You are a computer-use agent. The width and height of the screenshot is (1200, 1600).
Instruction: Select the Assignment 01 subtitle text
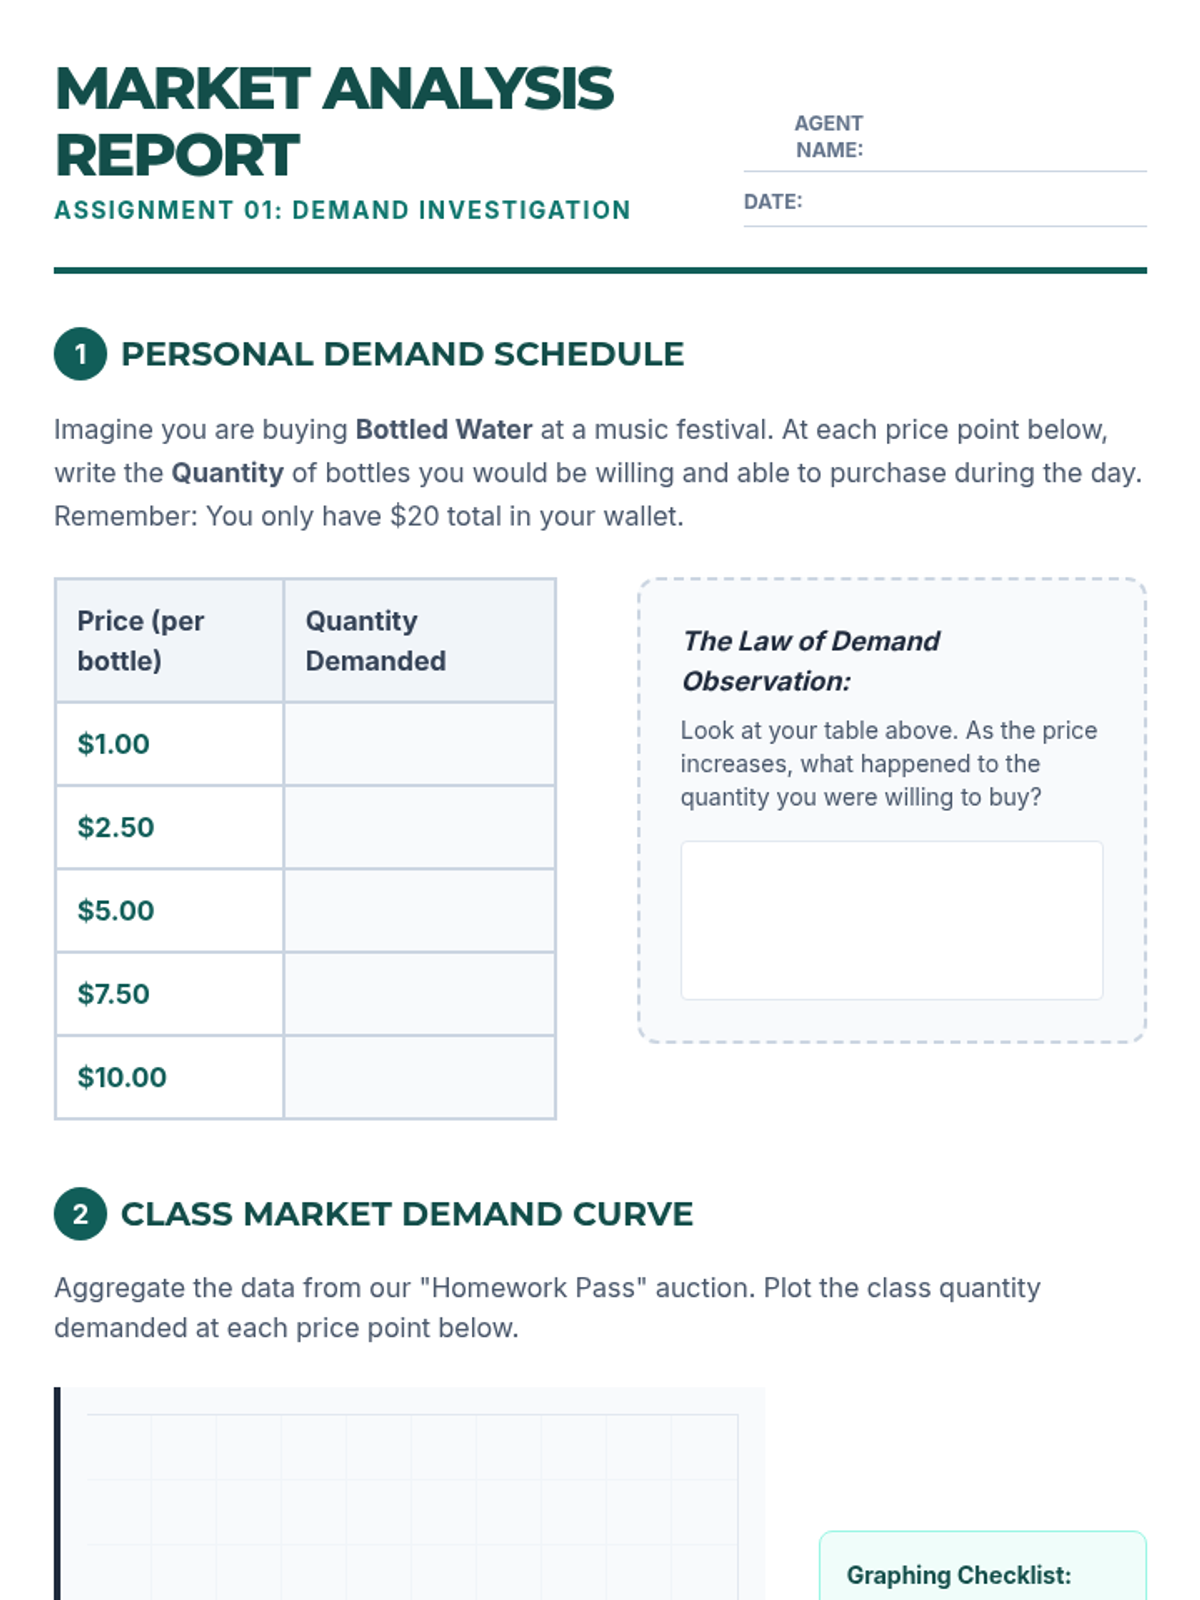[342, 210]
